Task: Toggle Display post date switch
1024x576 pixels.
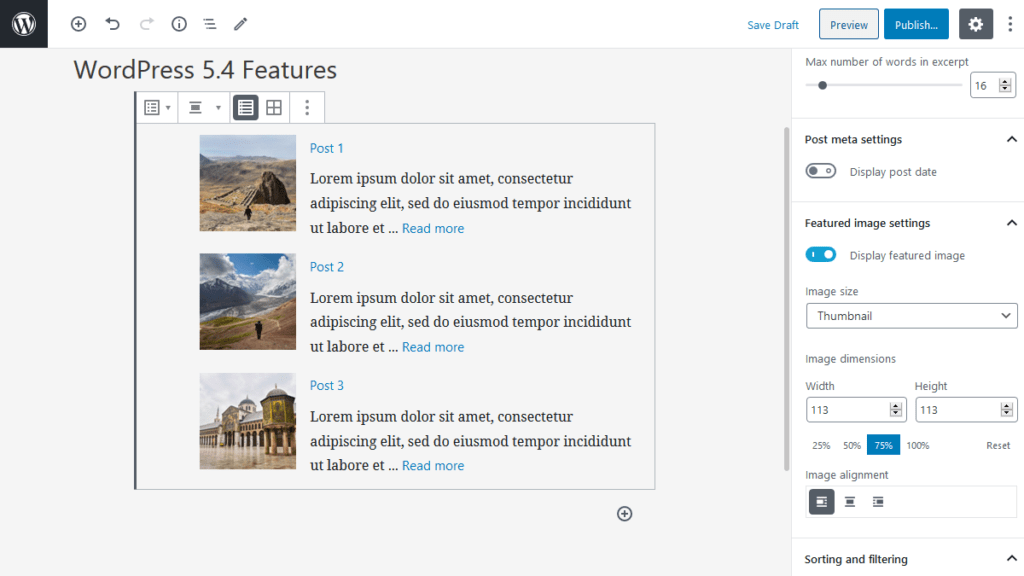Action: pyautogui.click(x=820, y=171)
